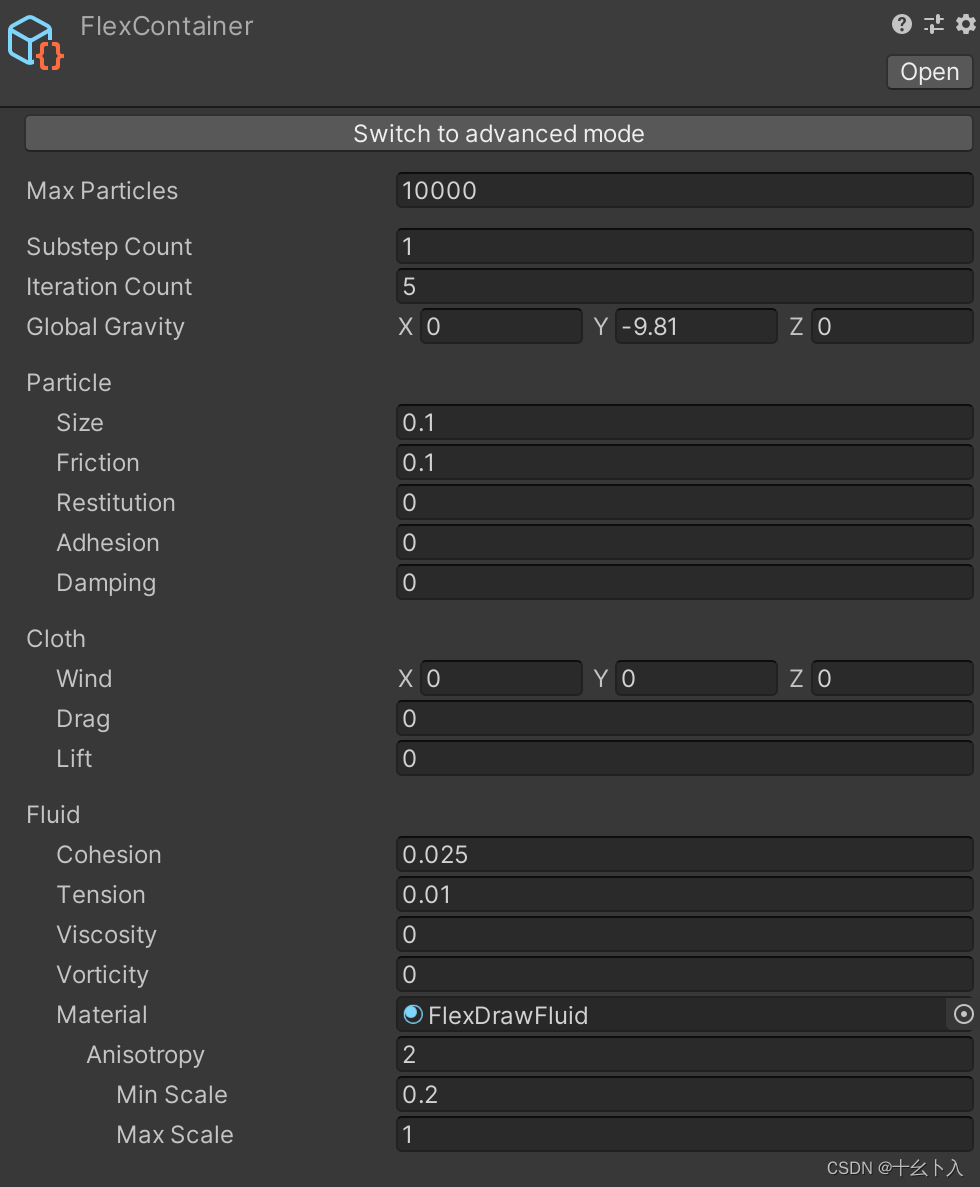
Task: Click the Tension input field
Action: [x=684, y=895]
